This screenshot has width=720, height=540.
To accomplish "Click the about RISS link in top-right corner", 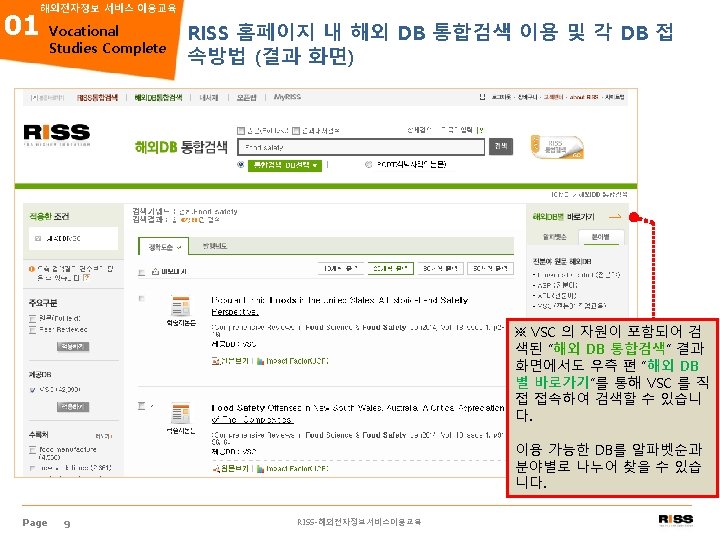I will [x=584, y=97].
